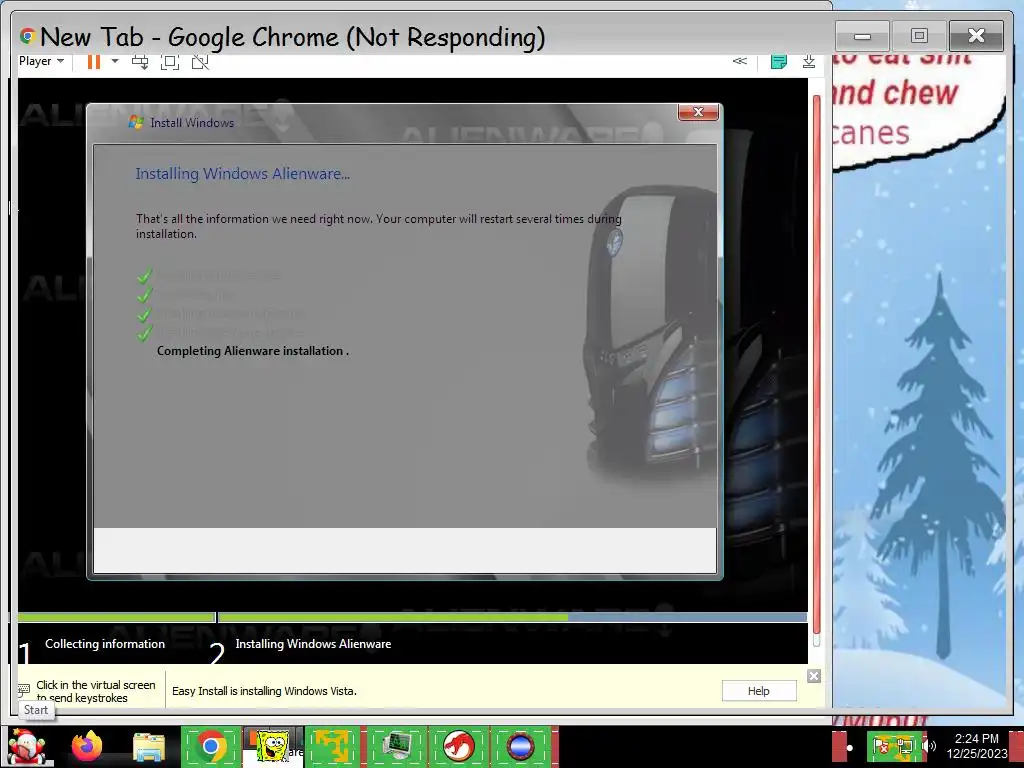Click the Chrome logo in the window title bar

(27, 36)
